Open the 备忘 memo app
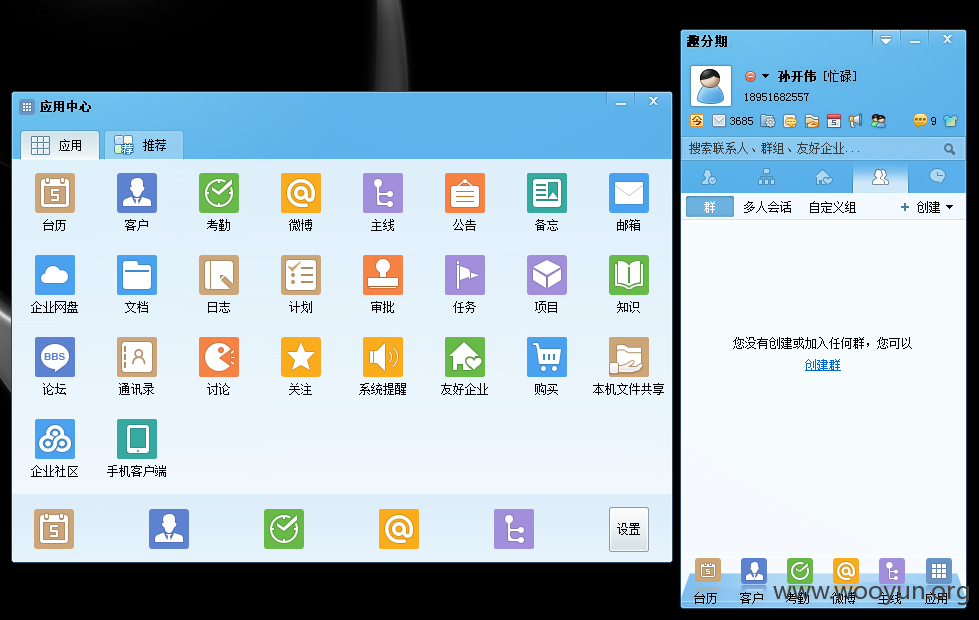 pyautogui.click(x=546, y=194)
